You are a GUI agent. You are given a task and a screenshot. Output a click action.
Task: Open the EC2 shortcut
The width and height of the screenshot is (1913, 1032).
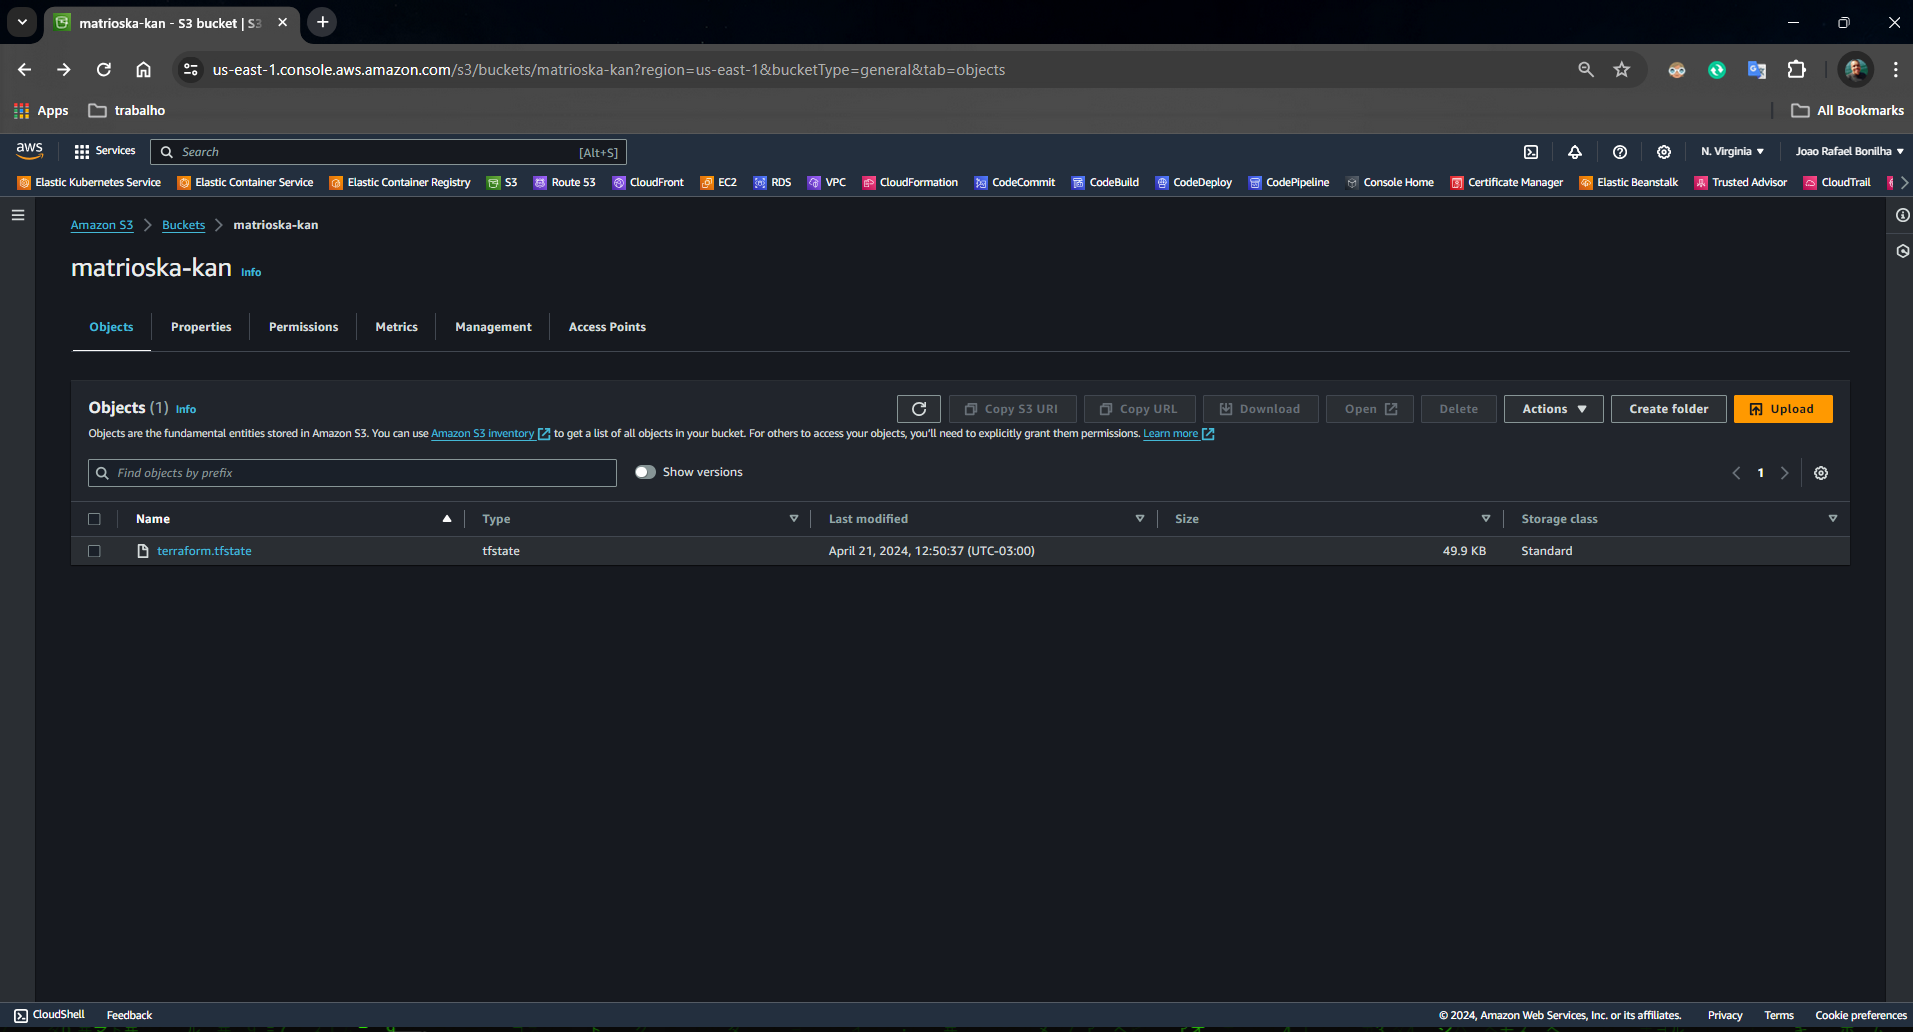[x=719, y=182]
